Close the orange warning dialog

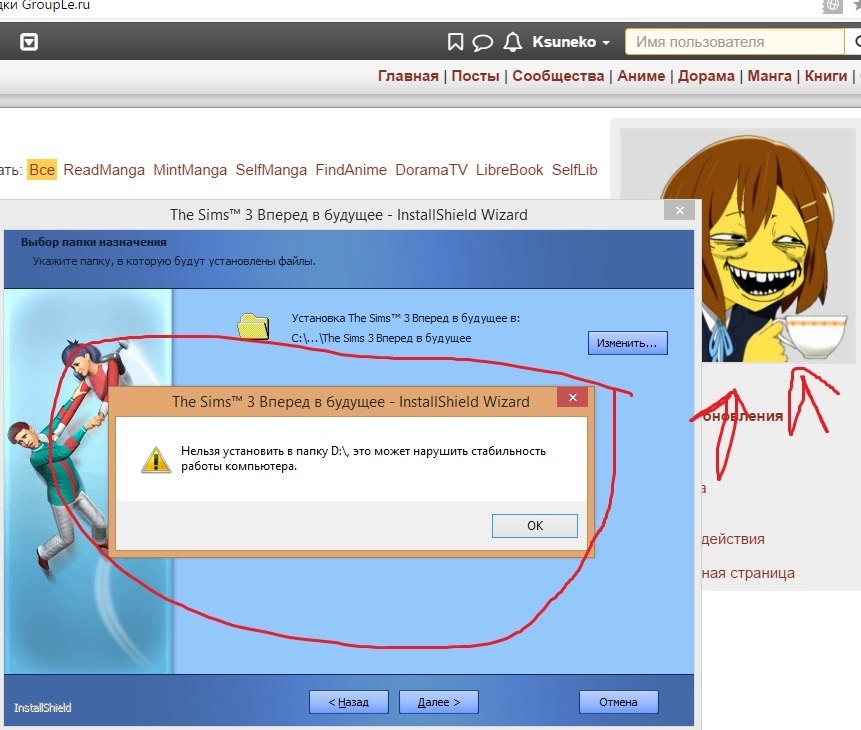pyautogui.click(x=573, y=397)
